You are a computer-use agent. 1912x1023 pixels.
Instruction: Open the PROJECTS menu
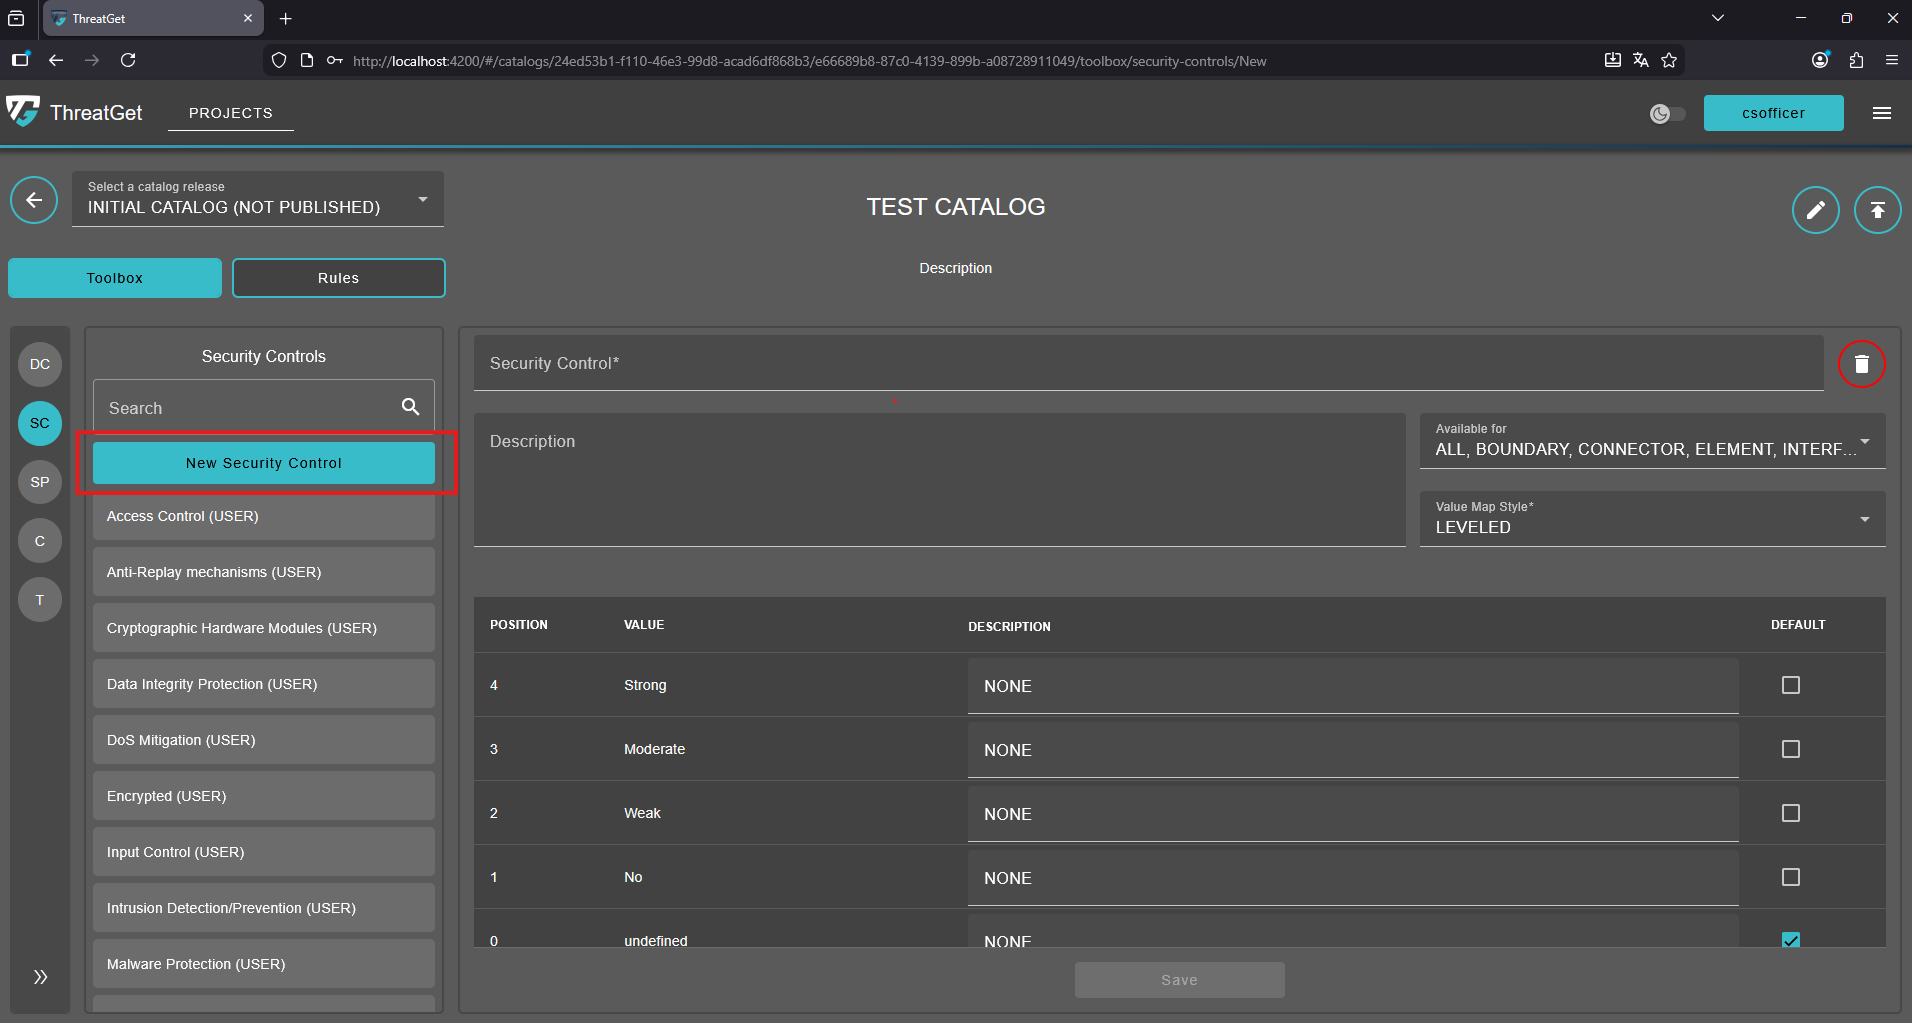tap(230, 113)
